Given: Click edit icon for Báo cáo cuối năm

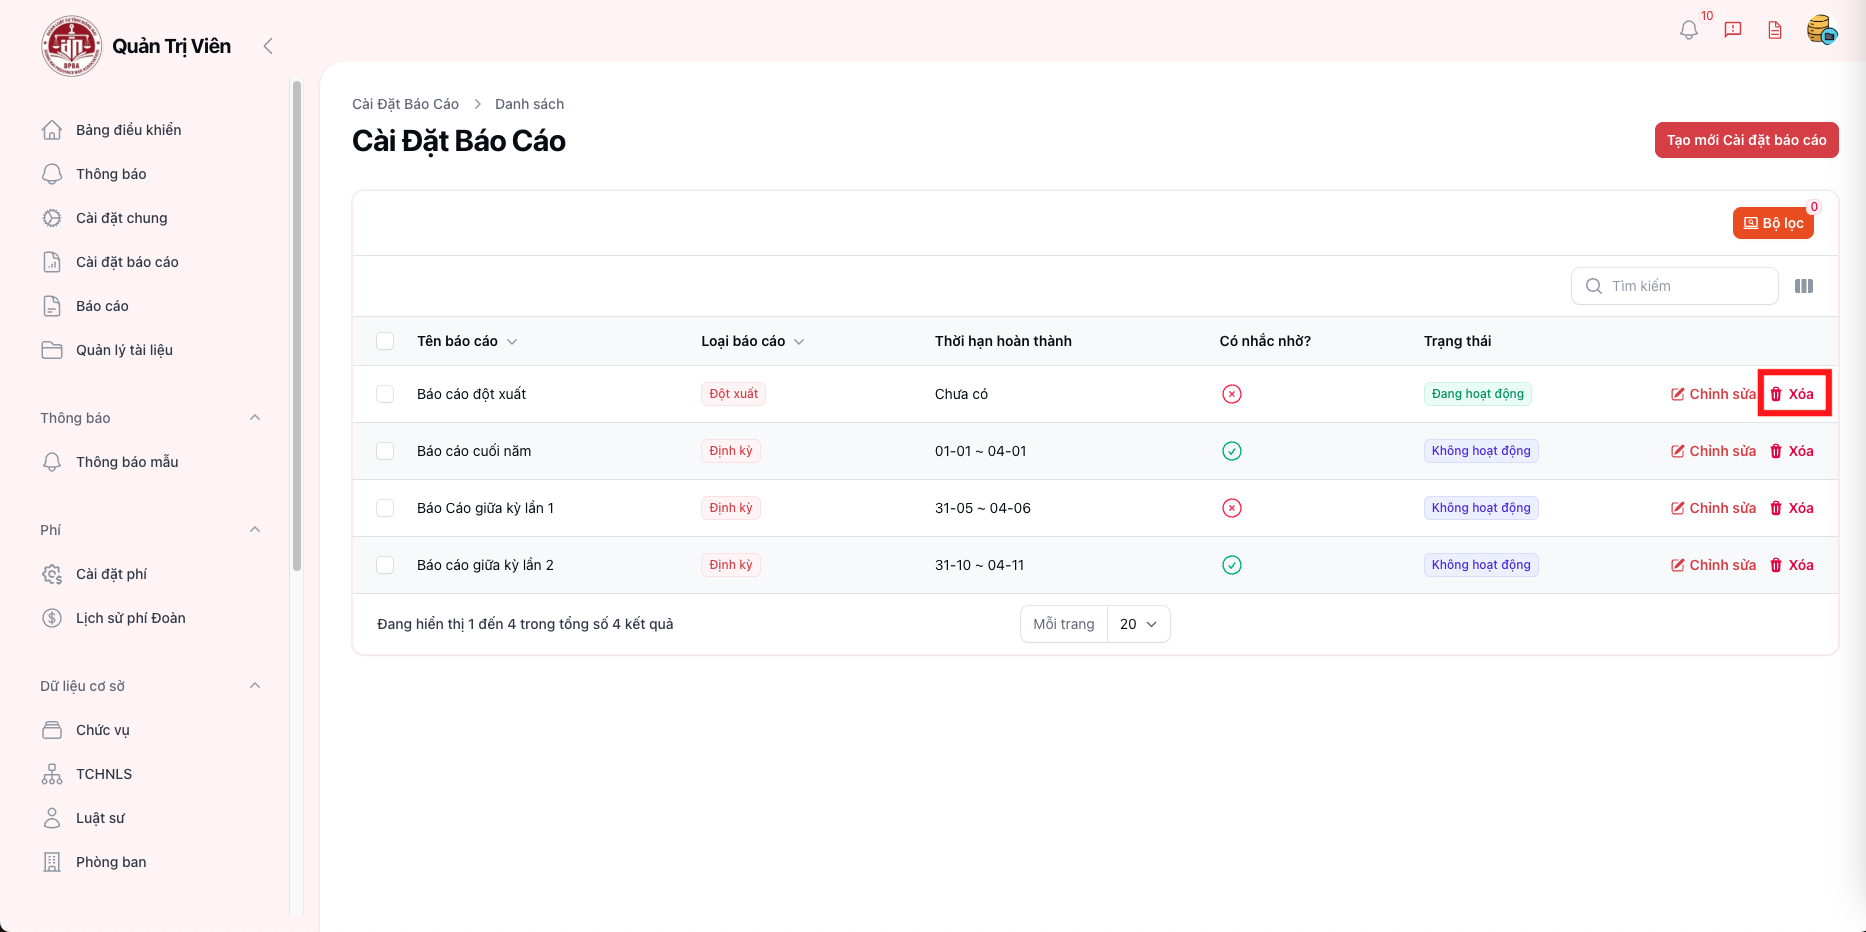Looking at the screenshot, I should [1678, 451].
